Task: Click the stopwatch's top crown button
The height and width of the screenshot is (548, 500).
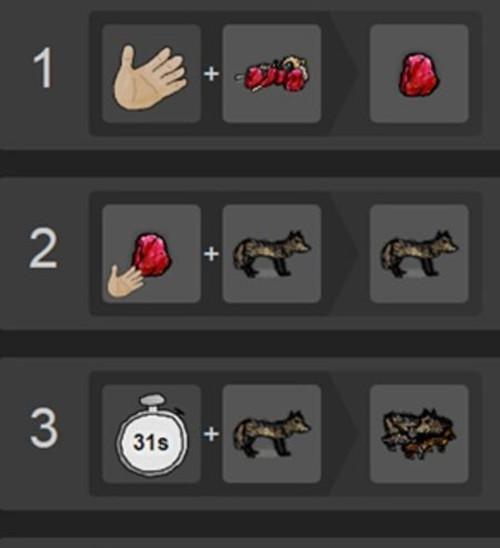Action: pyautogui.click(x=152, y=400)
